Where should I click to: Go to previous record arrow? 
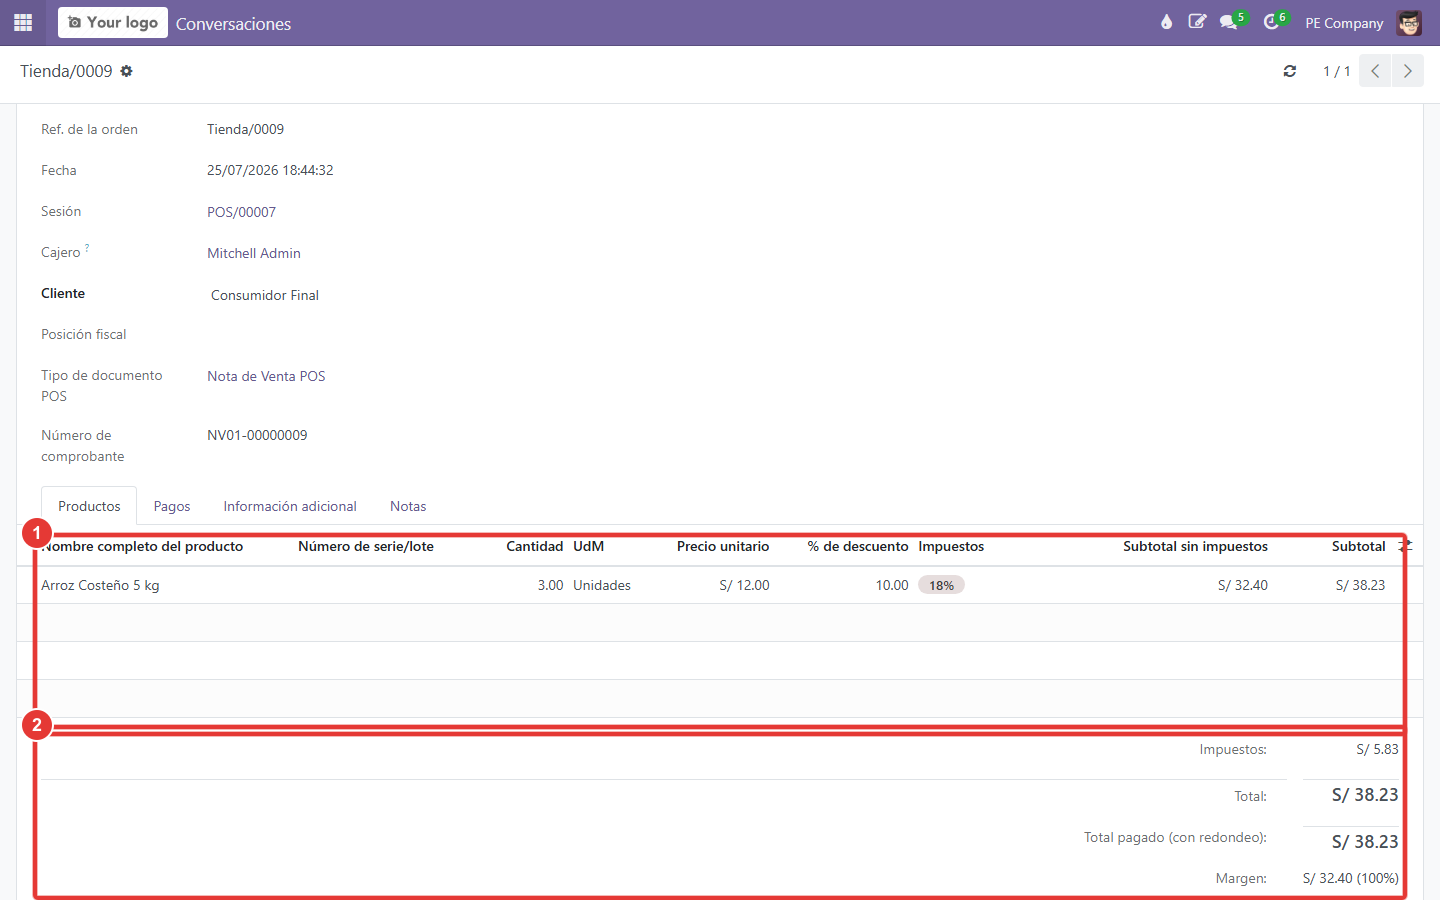click(x=1375, y=71)
